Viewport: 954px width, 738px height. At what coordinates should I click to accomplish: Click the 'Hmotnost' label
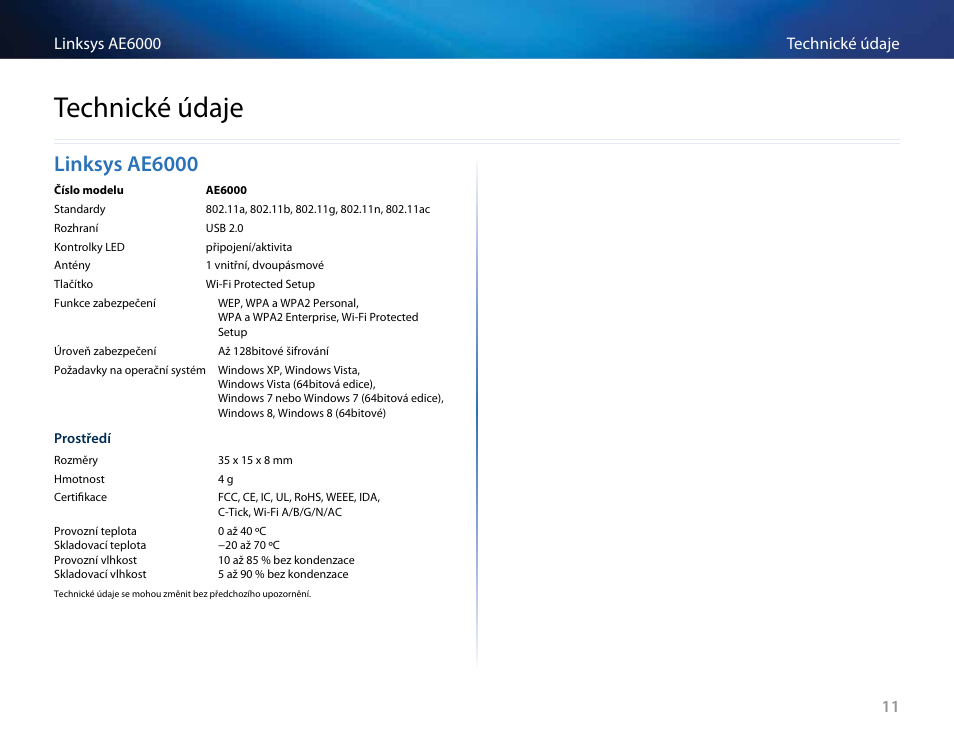79,479
